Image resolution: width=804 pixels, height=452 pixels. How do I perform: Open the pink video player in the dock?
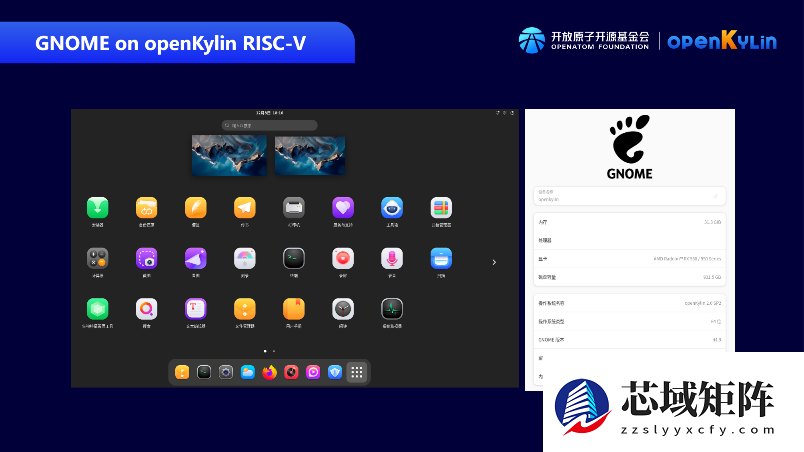tap(313, 372)
